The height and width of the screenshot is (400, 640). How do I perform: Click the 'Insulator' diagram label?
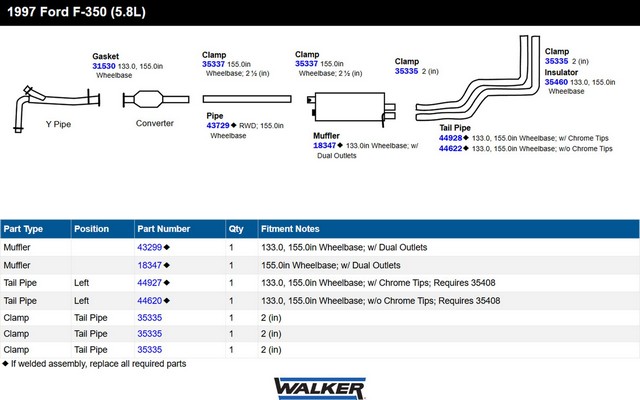pyautogui.click(x=561, y=72)
